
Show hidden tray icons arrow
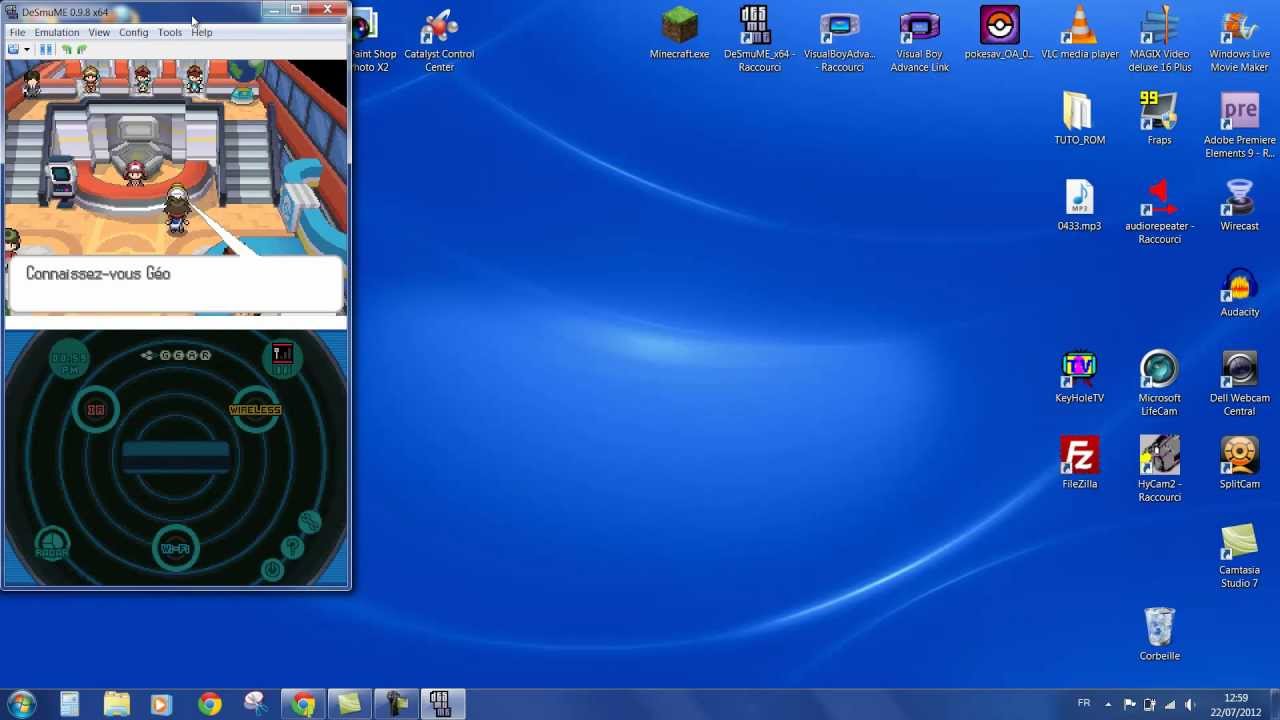[1108, 704]
